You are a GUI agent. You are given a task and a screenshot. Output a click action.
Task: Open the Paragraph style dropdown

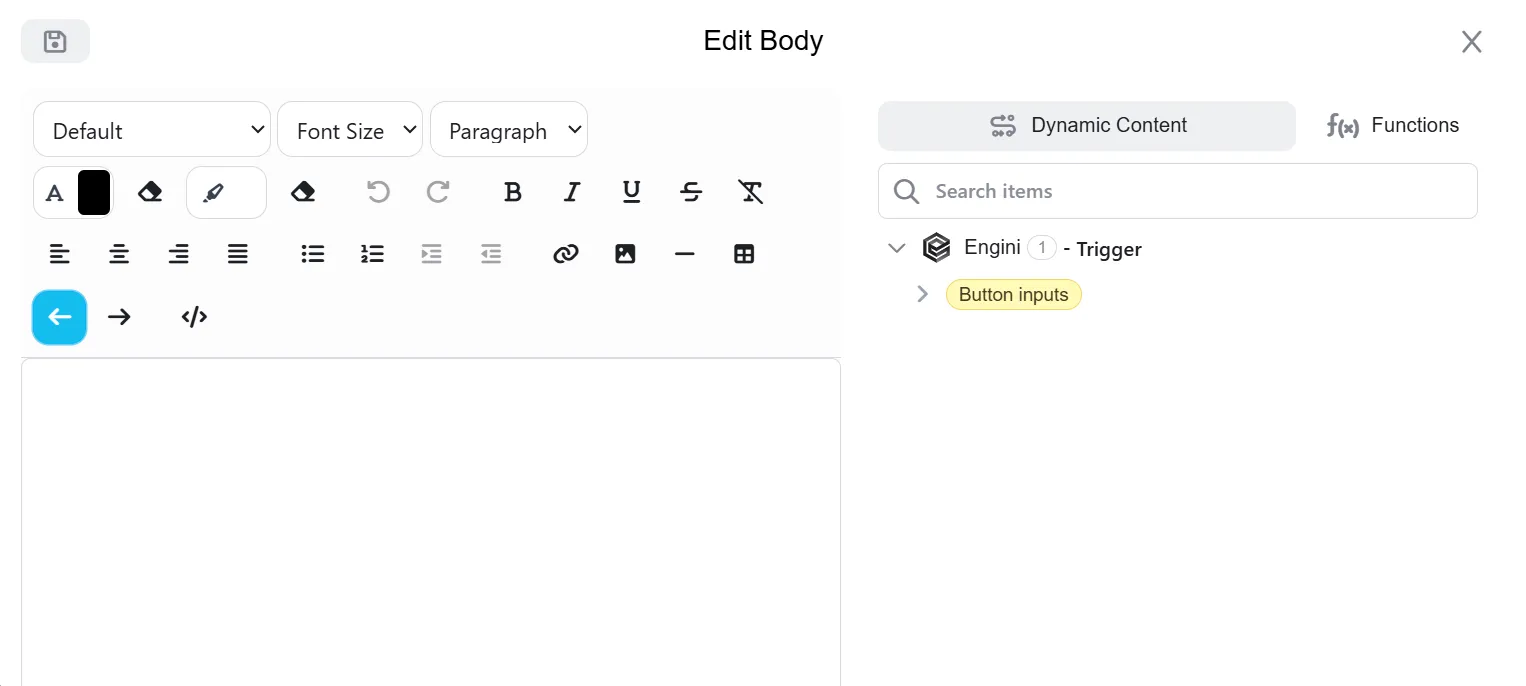click(509, 129)
